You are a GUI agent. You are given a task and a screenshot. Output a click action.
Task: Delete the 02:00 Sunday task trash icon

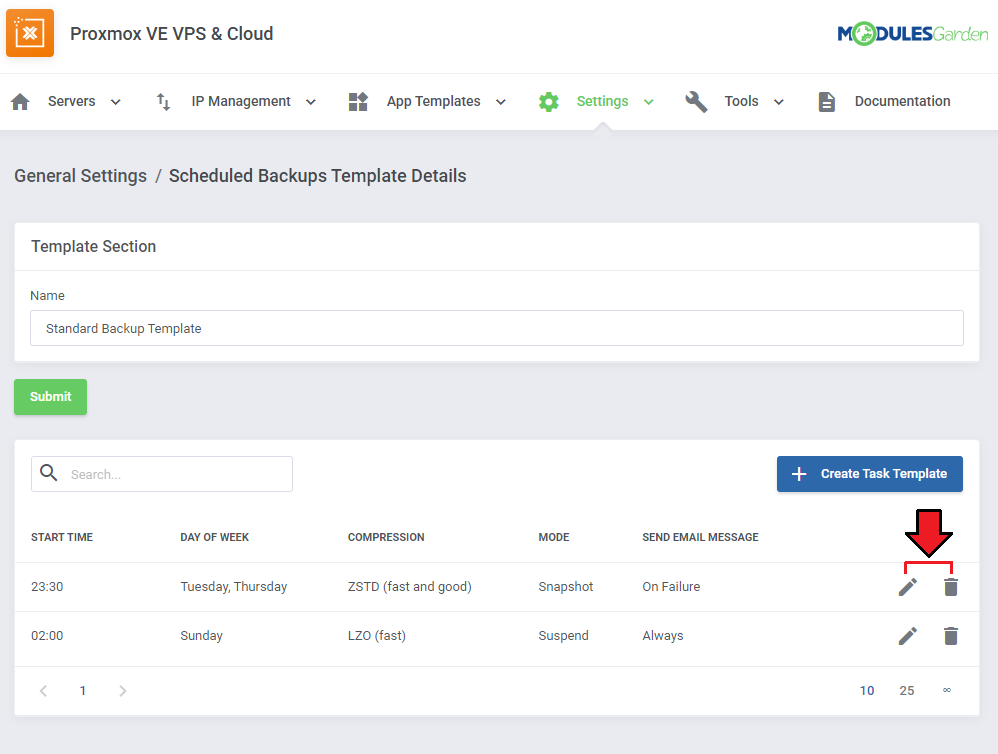click(951, 636)
